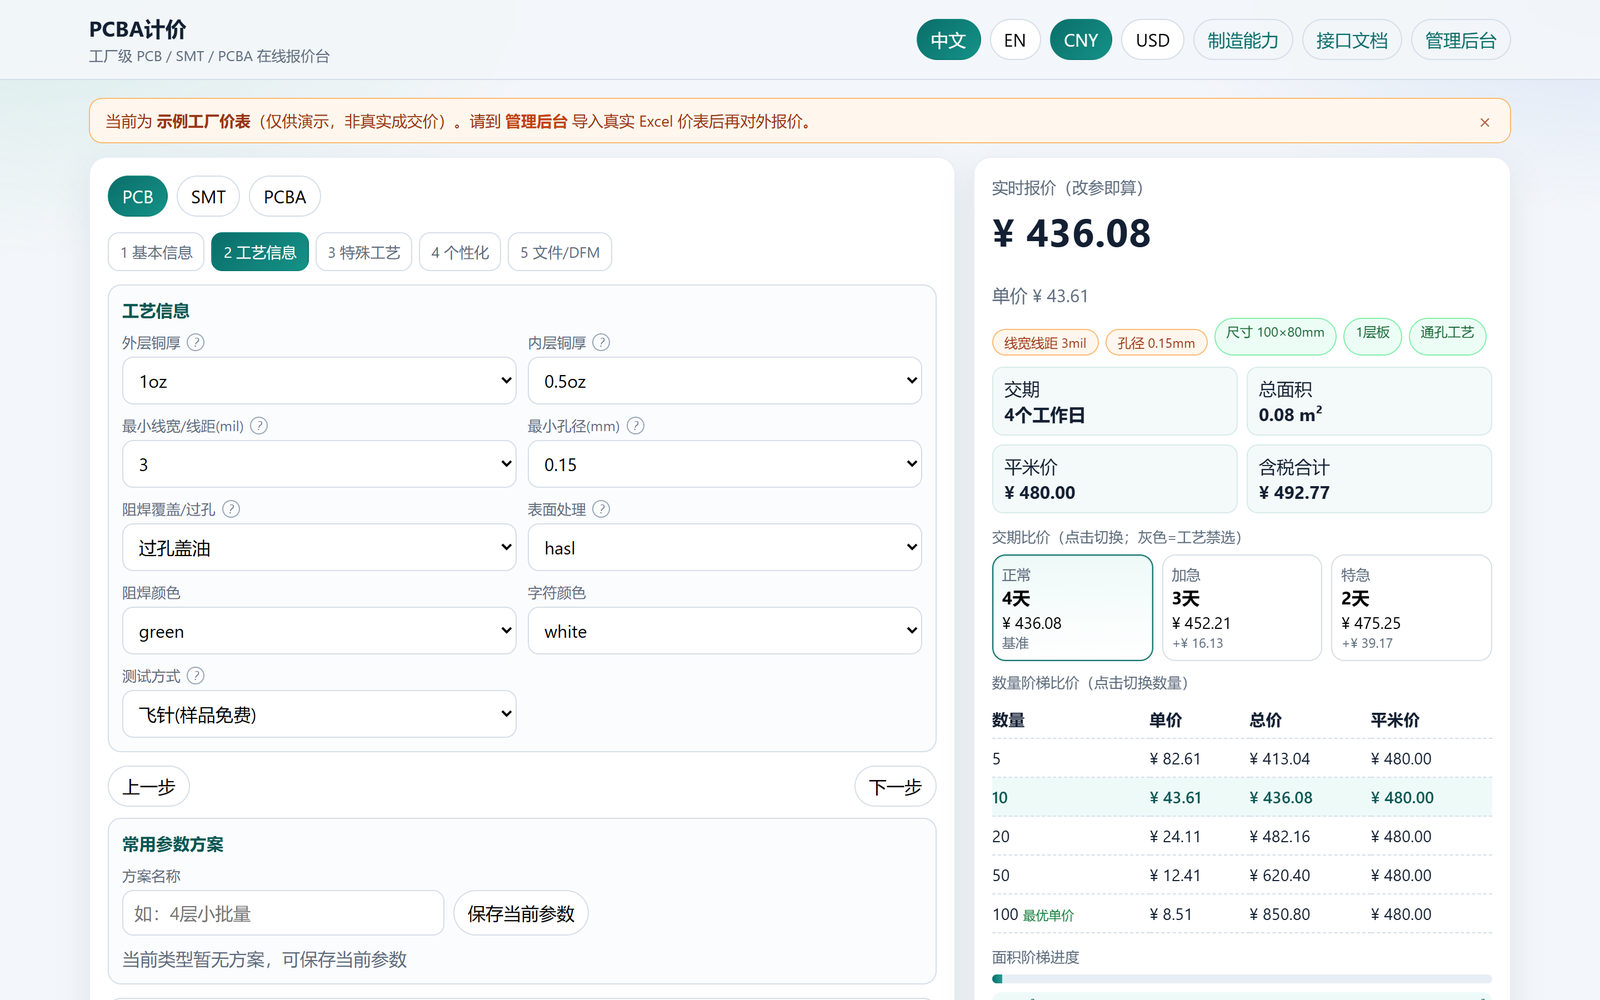1600x1000 pixels.
Task: Show help tooltip for 阻焊覆盖/过孔
Action: [x=231, y=509]
